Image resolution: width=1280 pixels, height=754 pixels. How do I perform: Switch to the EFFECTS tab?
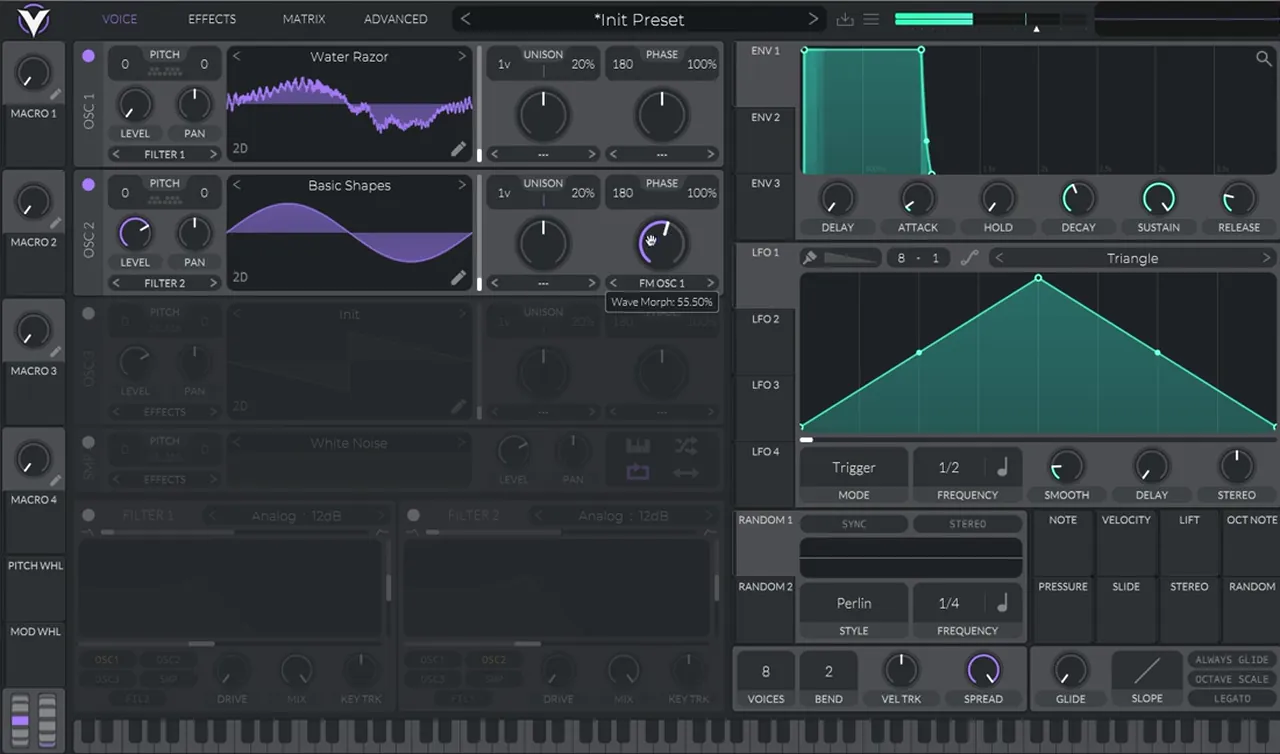[212, 19]
